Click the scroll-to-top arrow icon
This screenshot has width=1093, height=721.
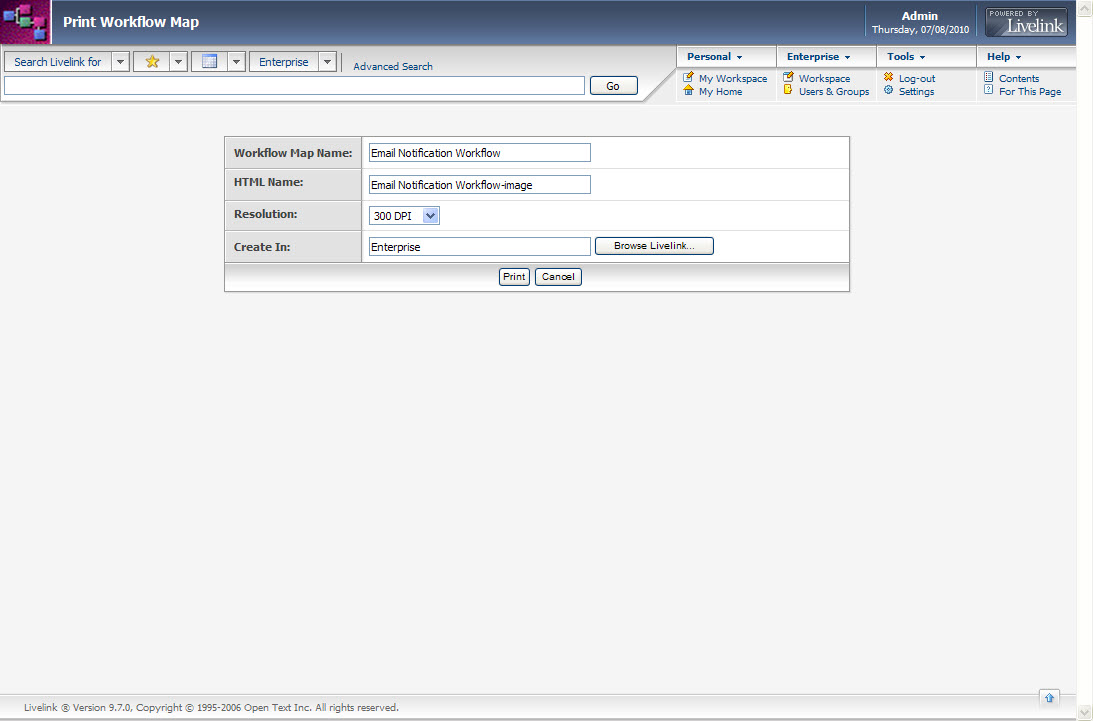(1049, 697)
